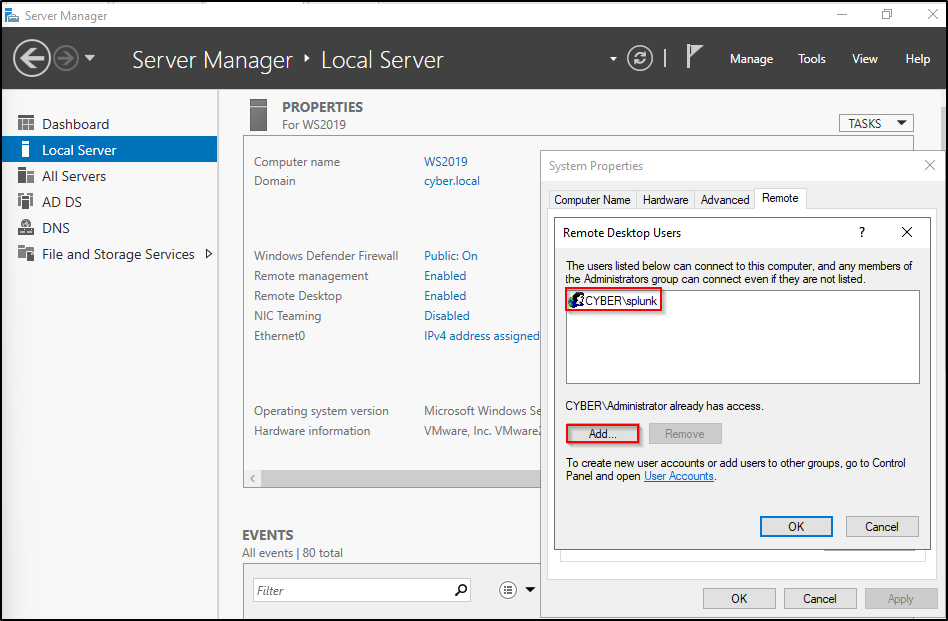Viewport: 948px width, 621px height.
Task: Open File and Storage Services
Action: pos(109,254)
